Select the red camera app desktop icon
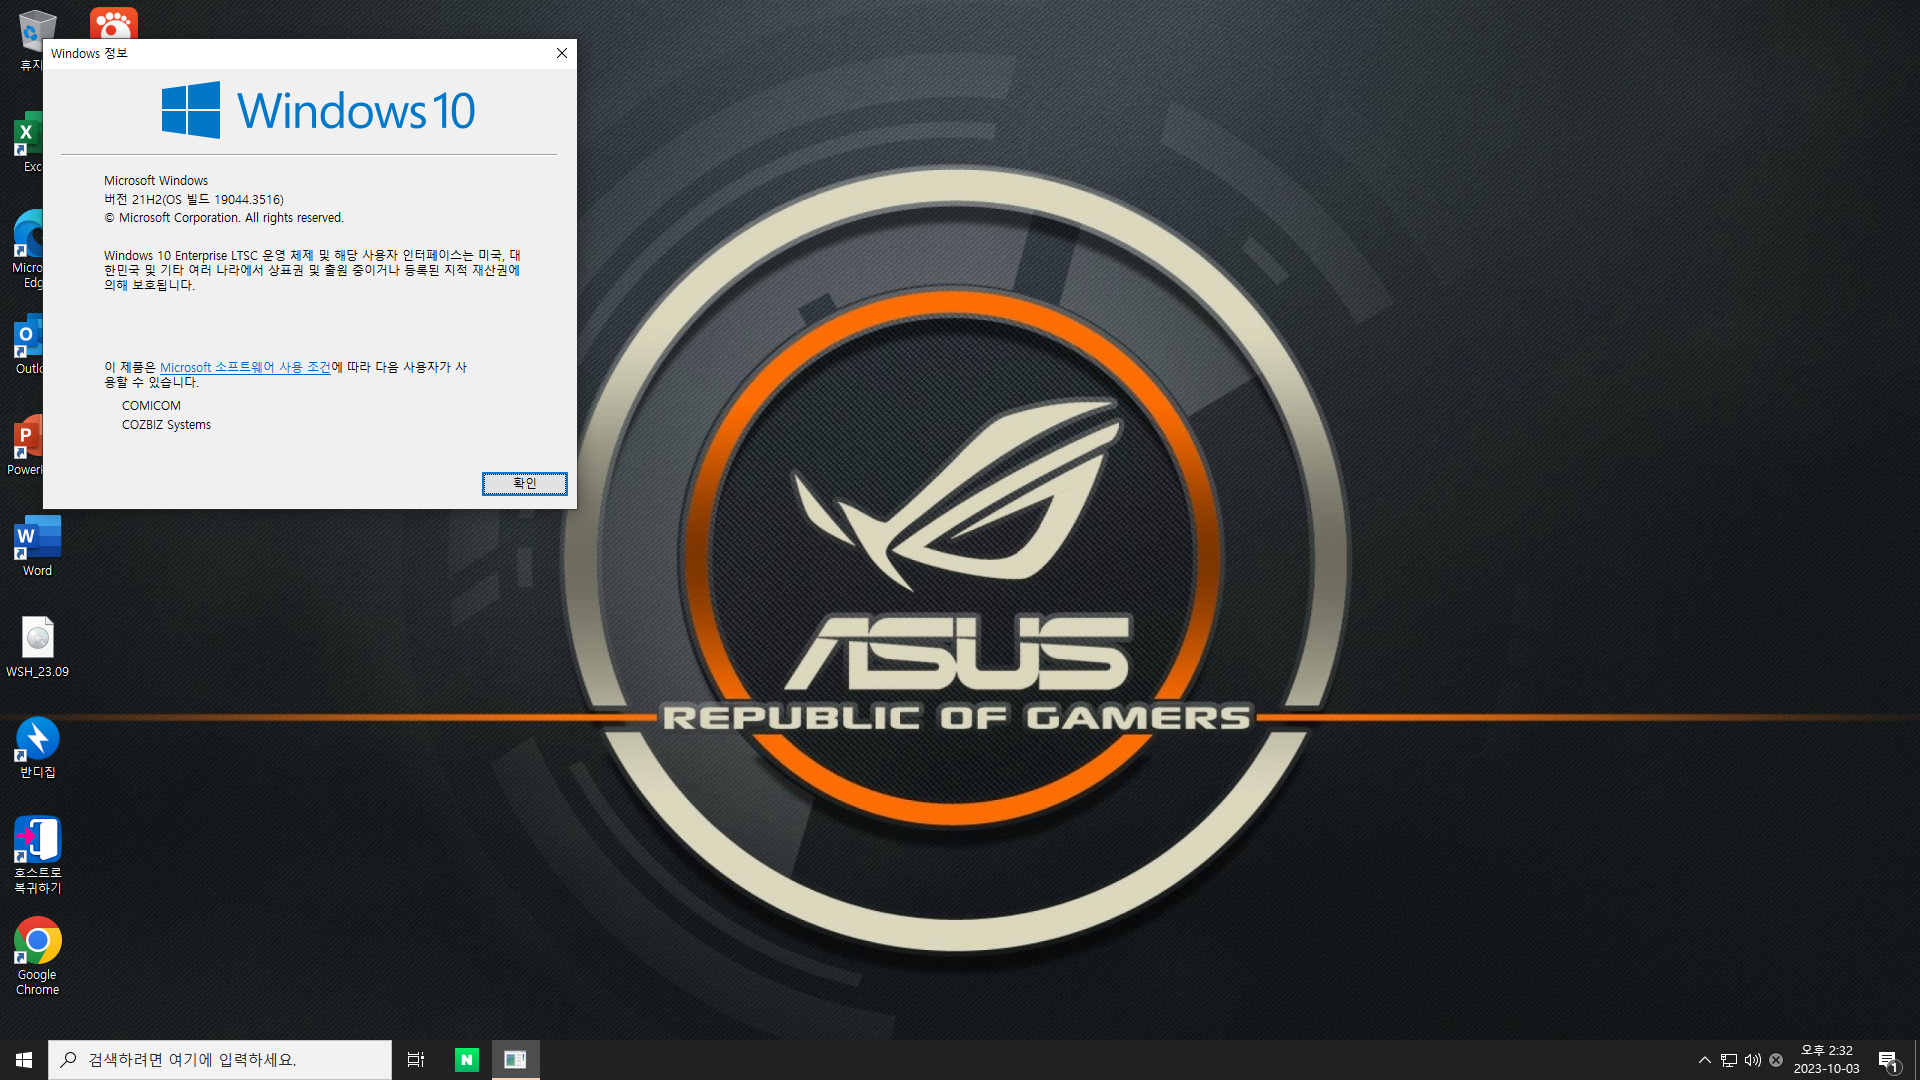 [113, 23]
